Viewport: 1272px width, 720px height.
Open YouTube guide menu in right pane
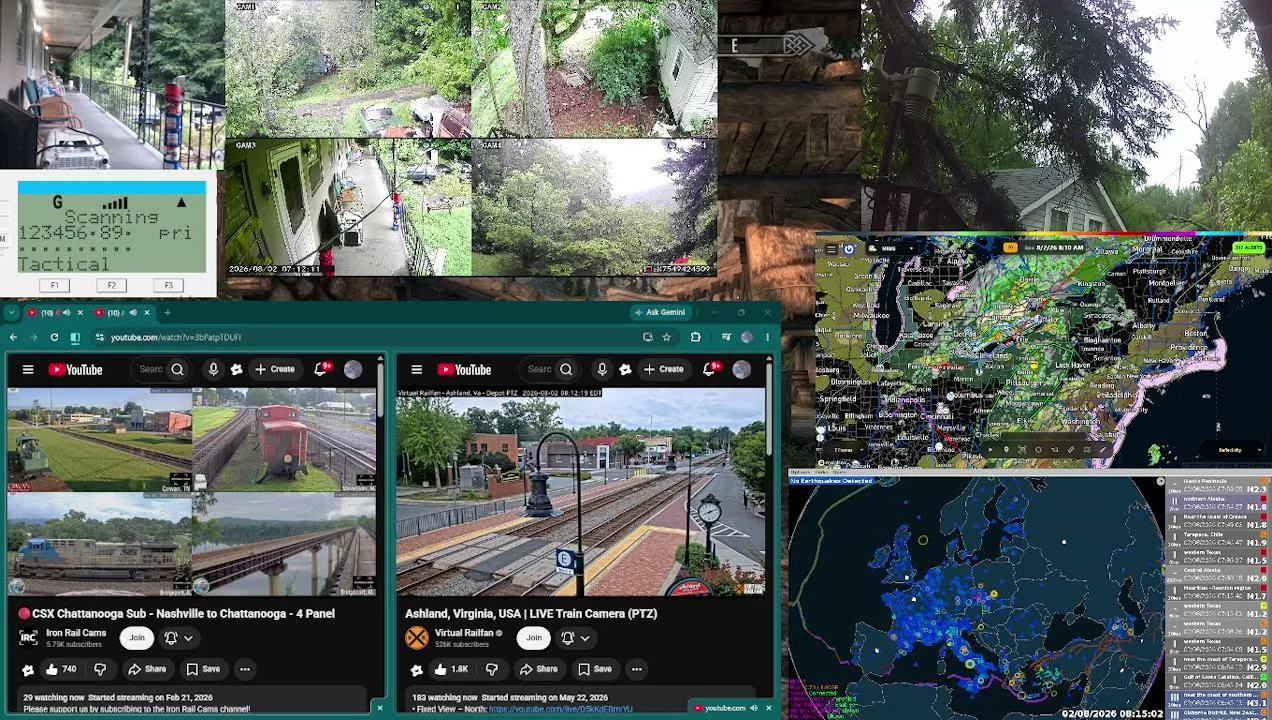(417, 370)
